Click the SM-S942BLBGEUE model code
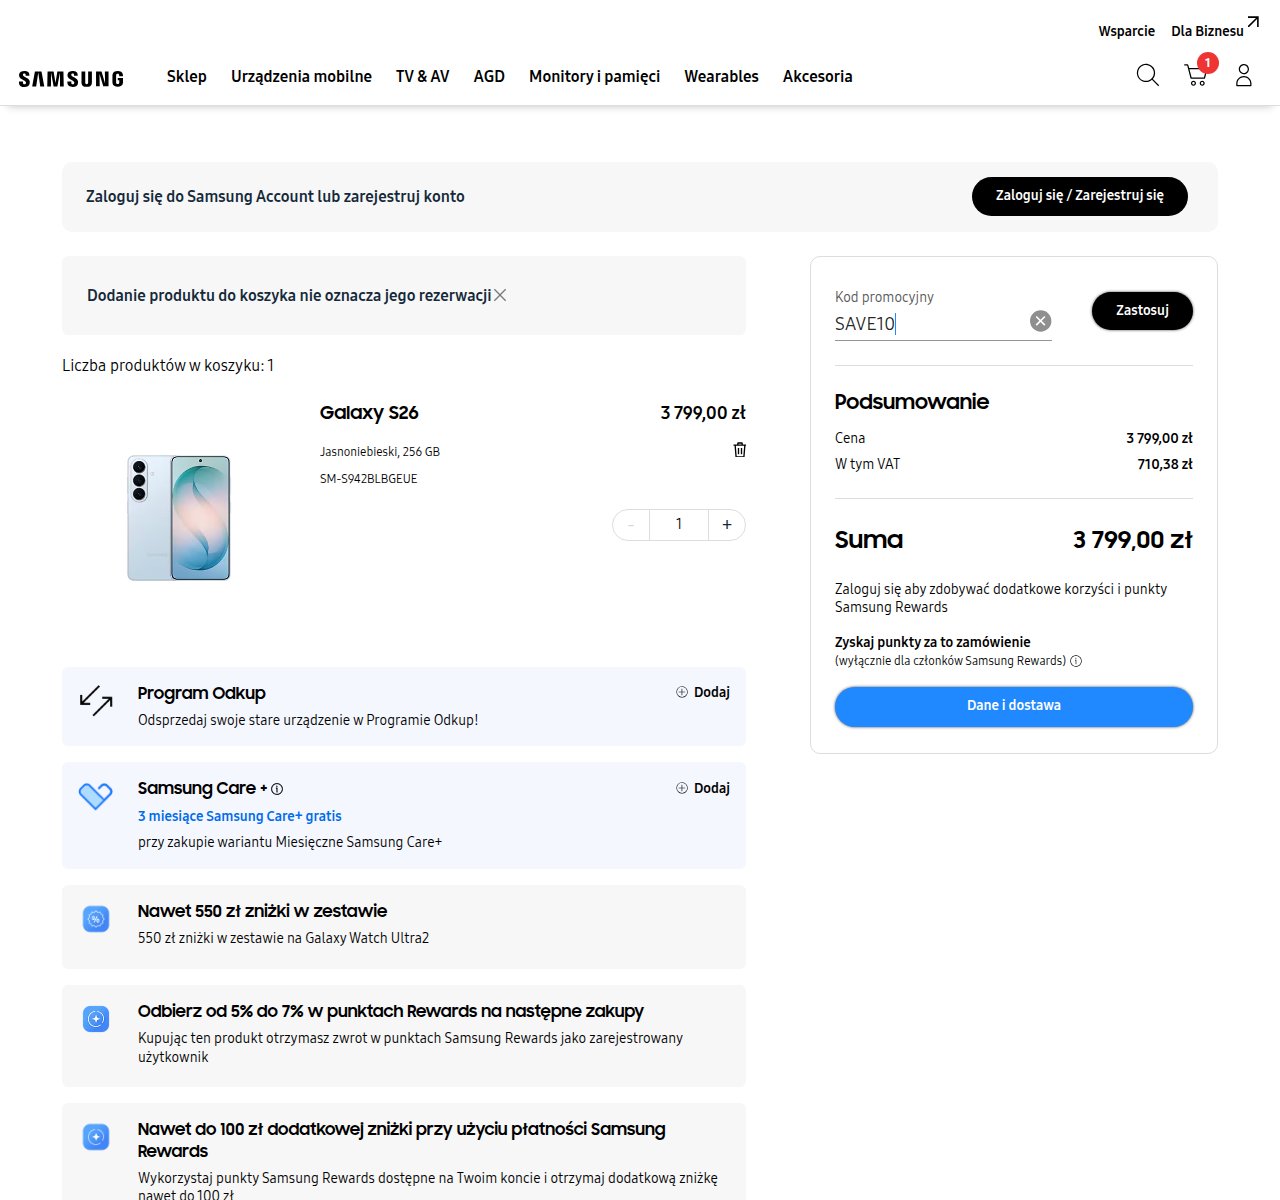Image resolution: width=1280 pixels, height=1200 pixels. click(369, 479)
